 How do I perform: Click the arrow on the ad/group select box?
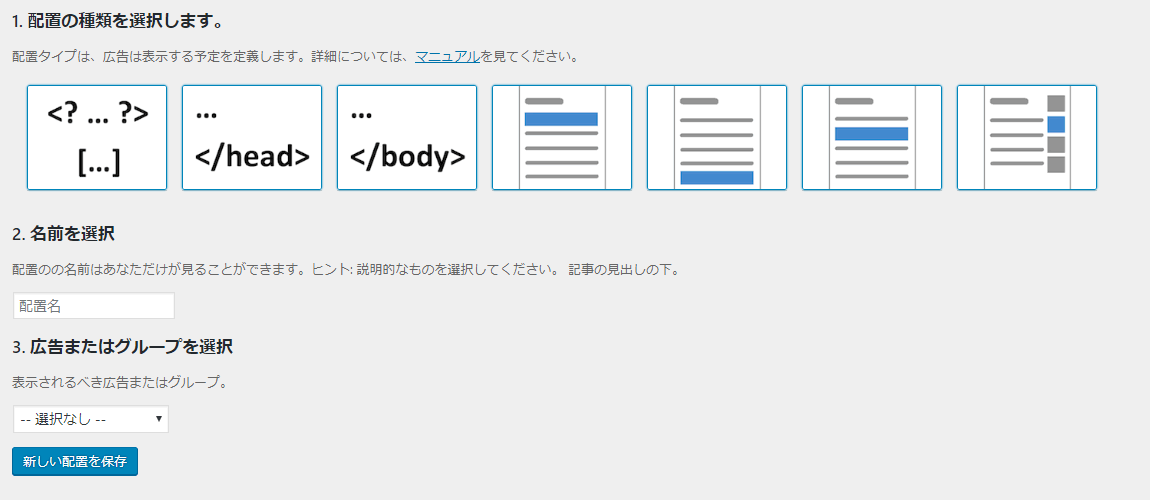[x=159, y=419]
